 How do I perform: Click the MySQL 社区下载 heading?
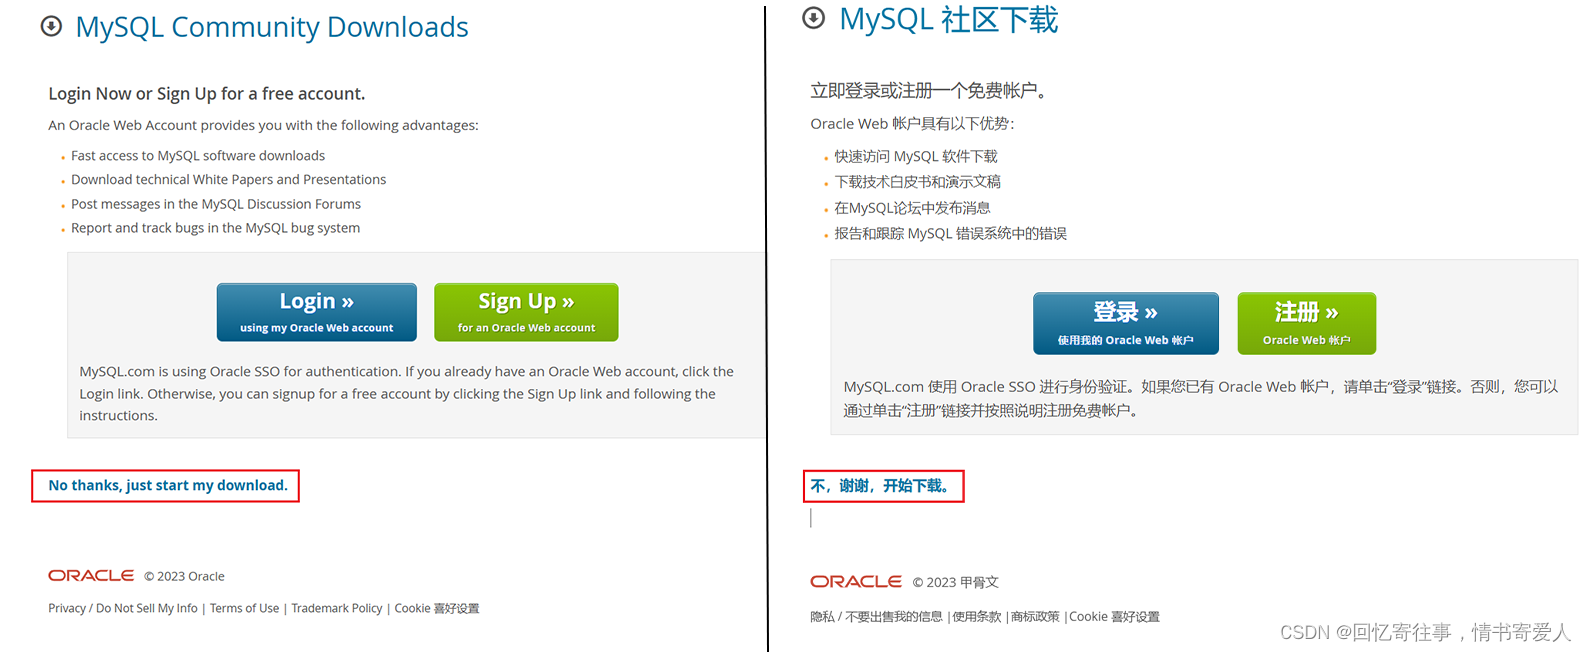pyautogui.click(x=948, y=19)
